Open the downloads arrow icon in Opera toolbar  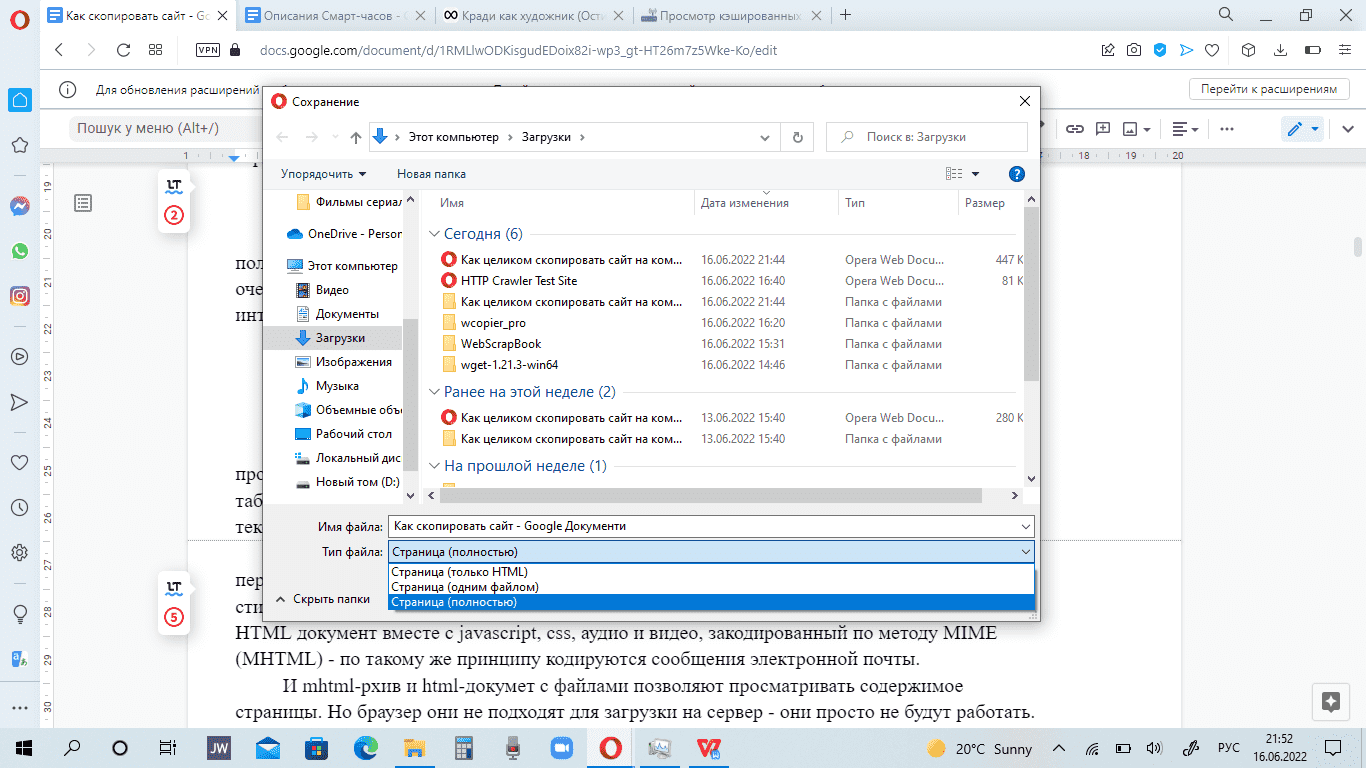click(1279, 50)
